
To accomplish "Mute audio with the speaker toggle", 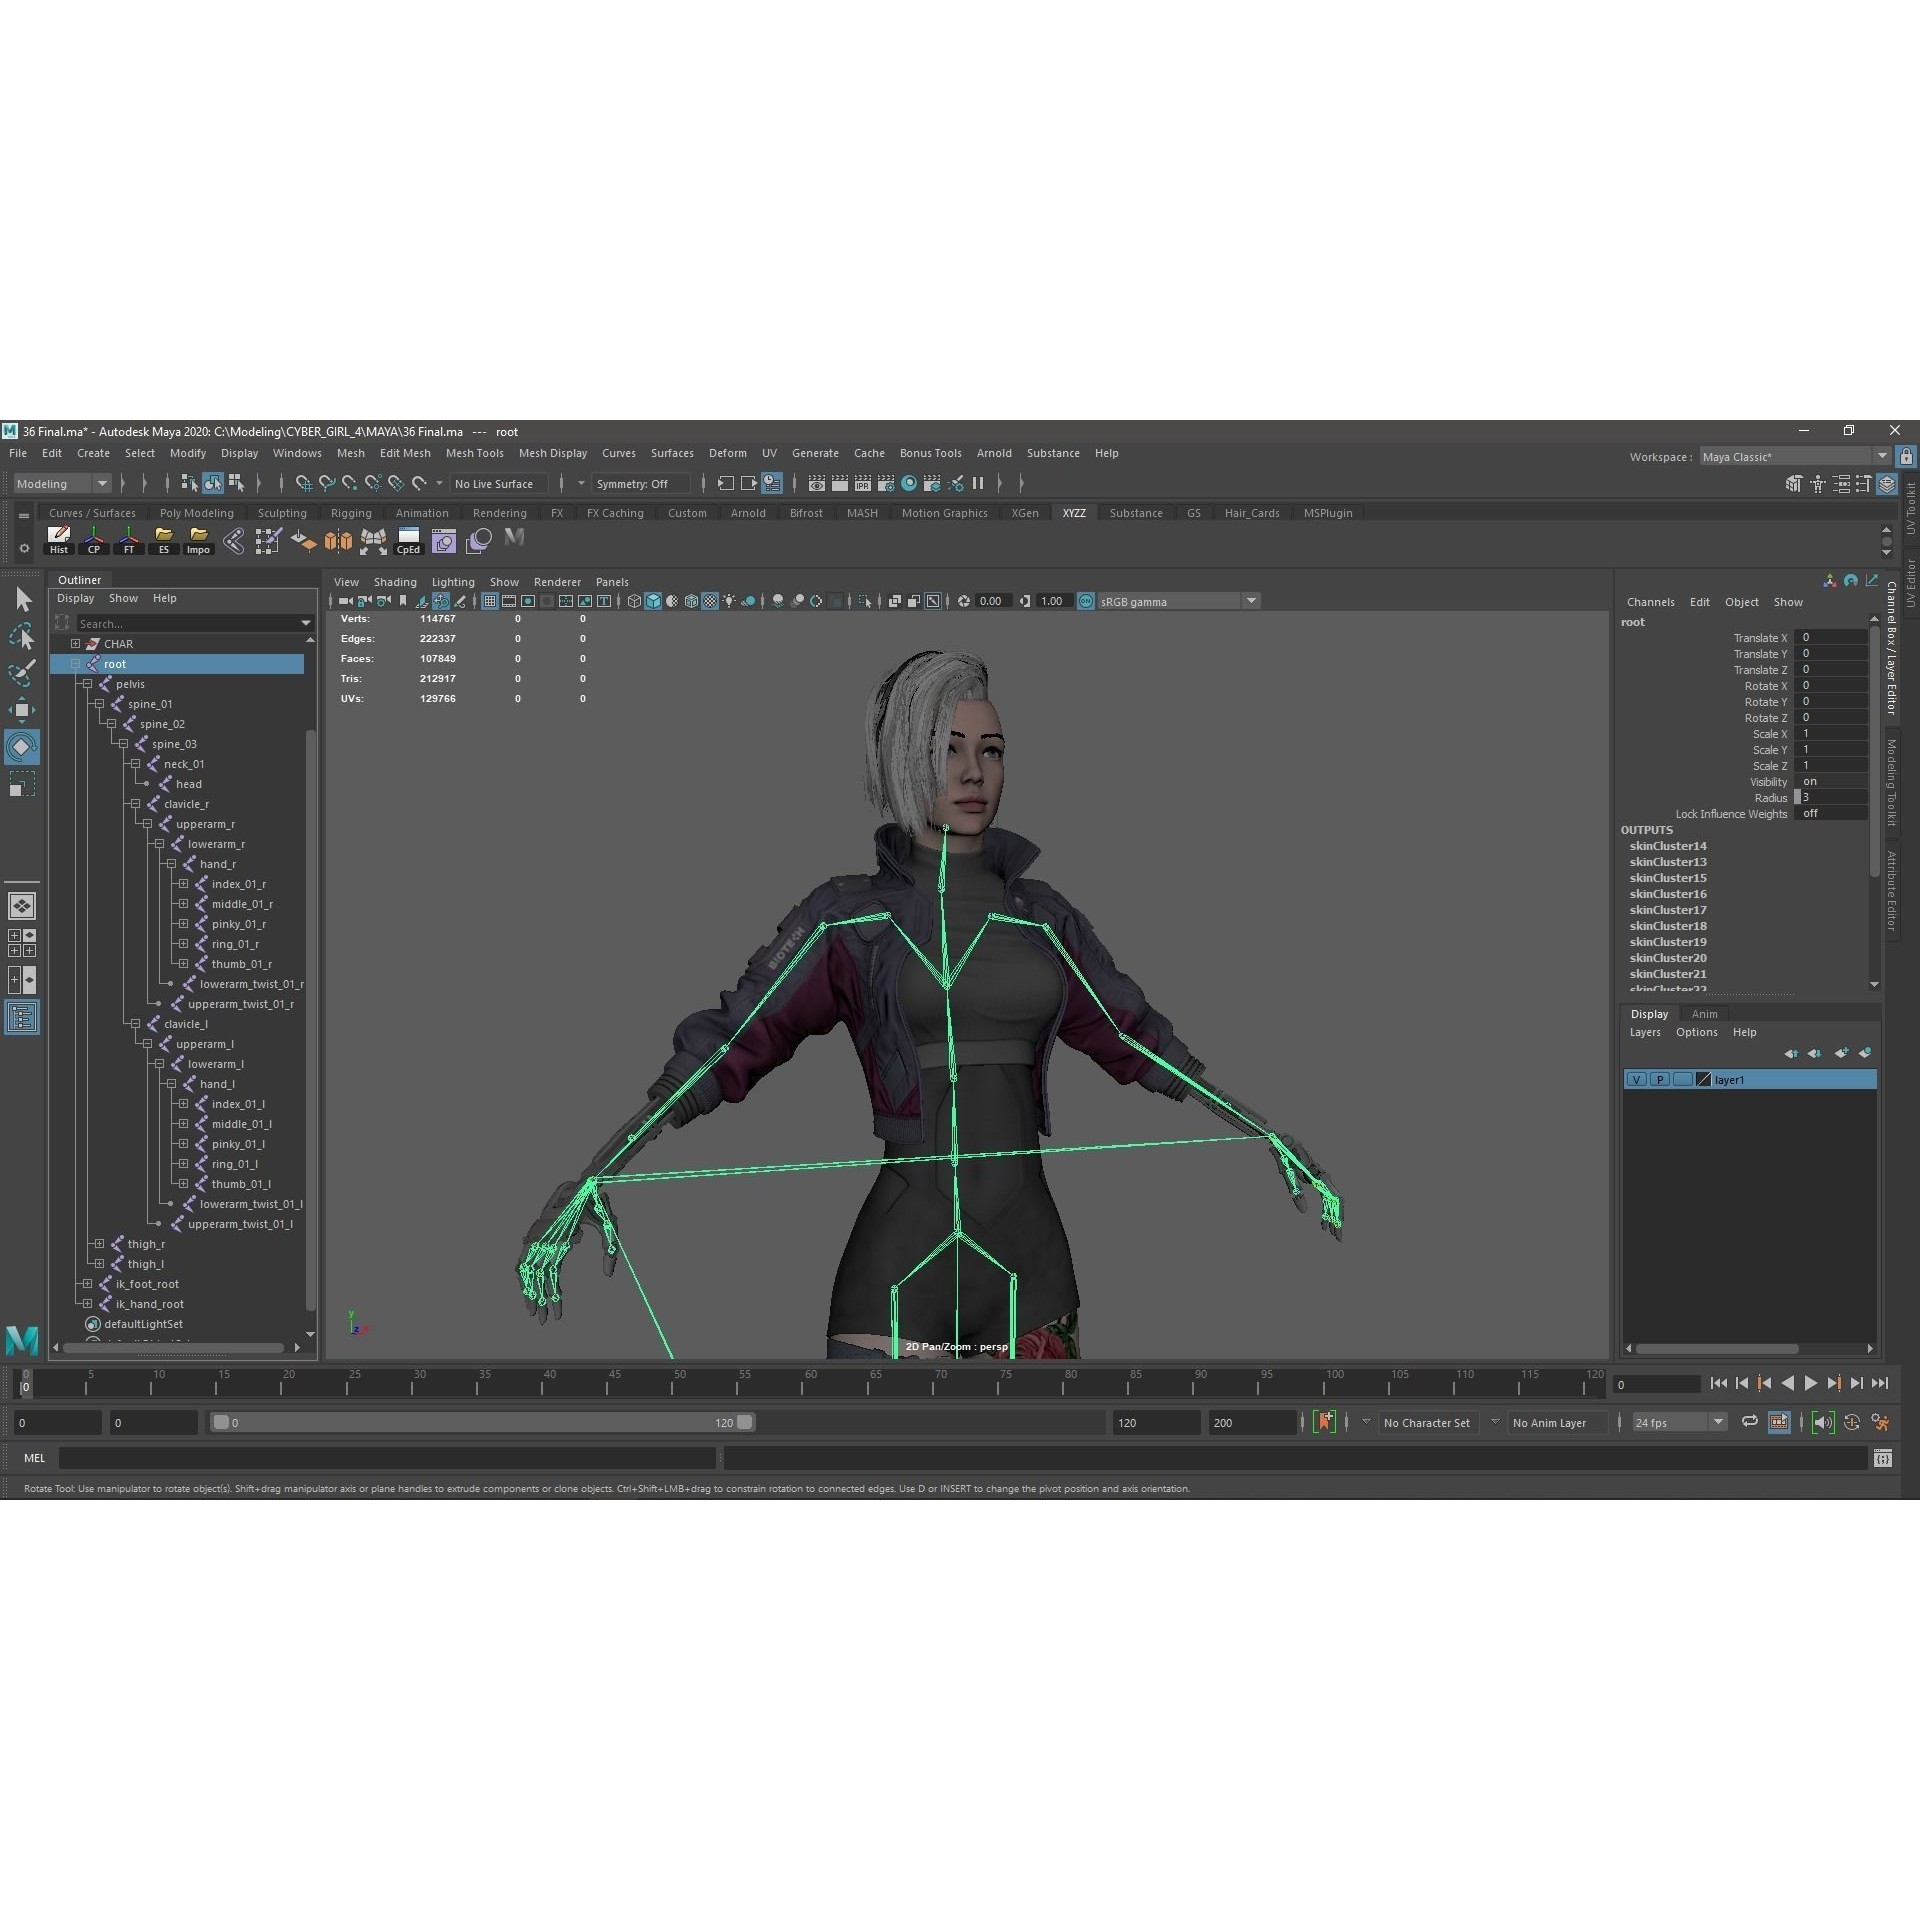I will tap(1823, 1422).
